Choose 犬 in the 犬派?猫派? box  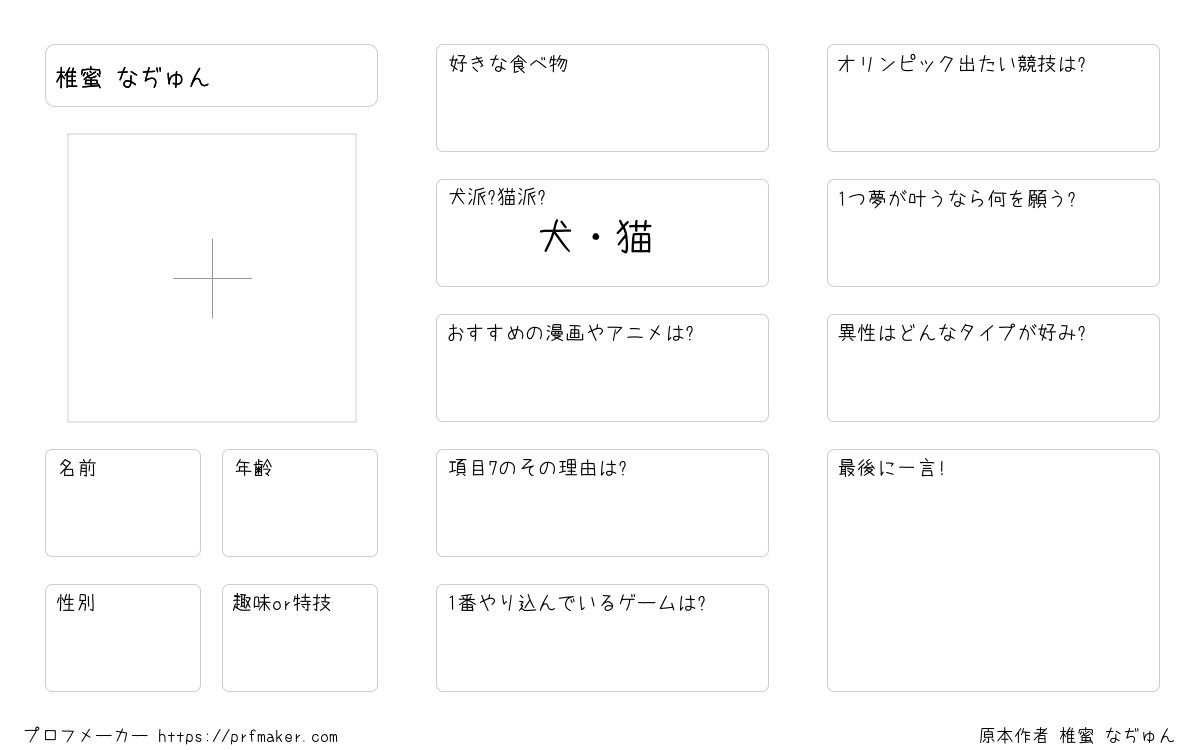(556, 238)
